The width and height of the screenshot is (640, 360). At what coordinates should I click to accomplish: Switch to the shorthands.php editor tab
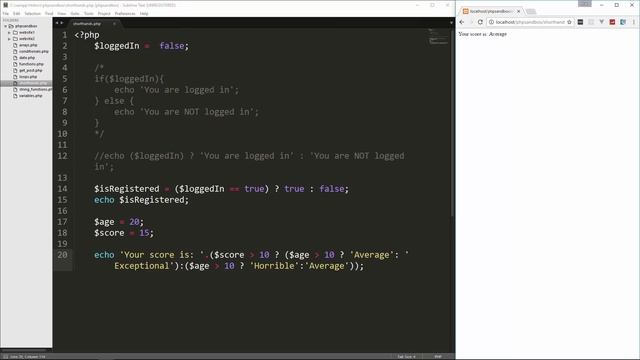point(87,24)
